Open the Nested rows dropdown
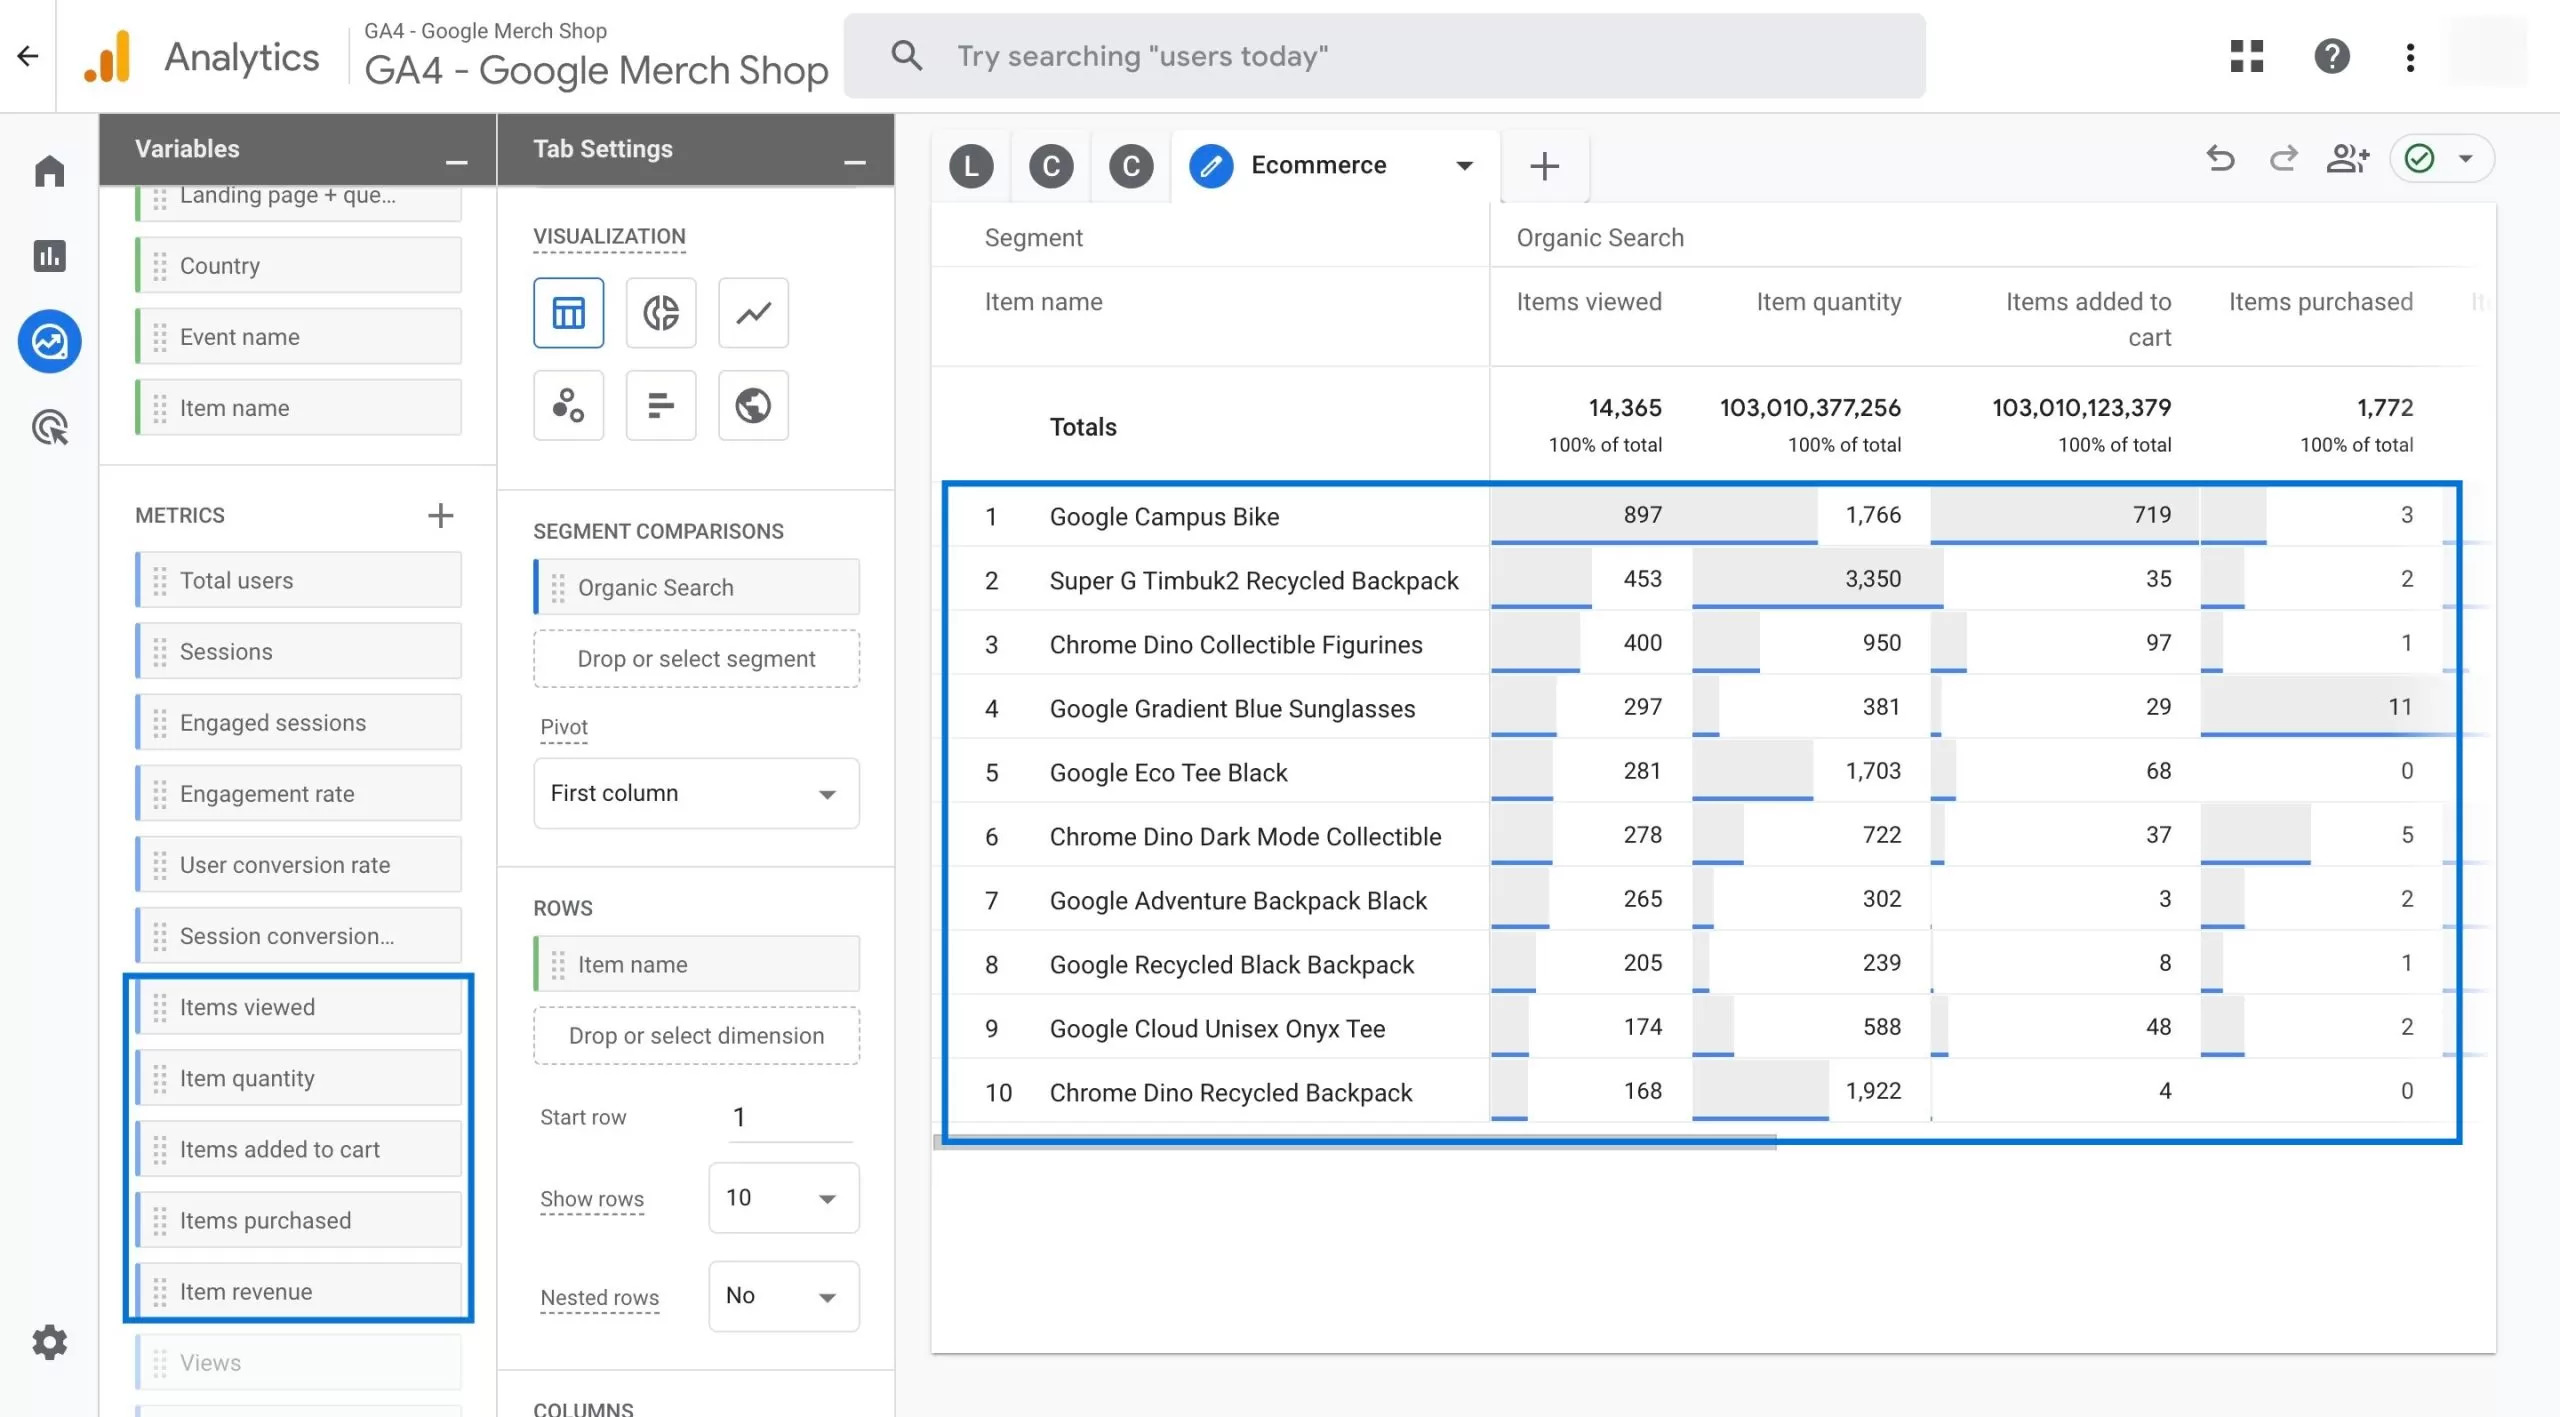Screen dimensions: 2560x1417 point(783,1296)
